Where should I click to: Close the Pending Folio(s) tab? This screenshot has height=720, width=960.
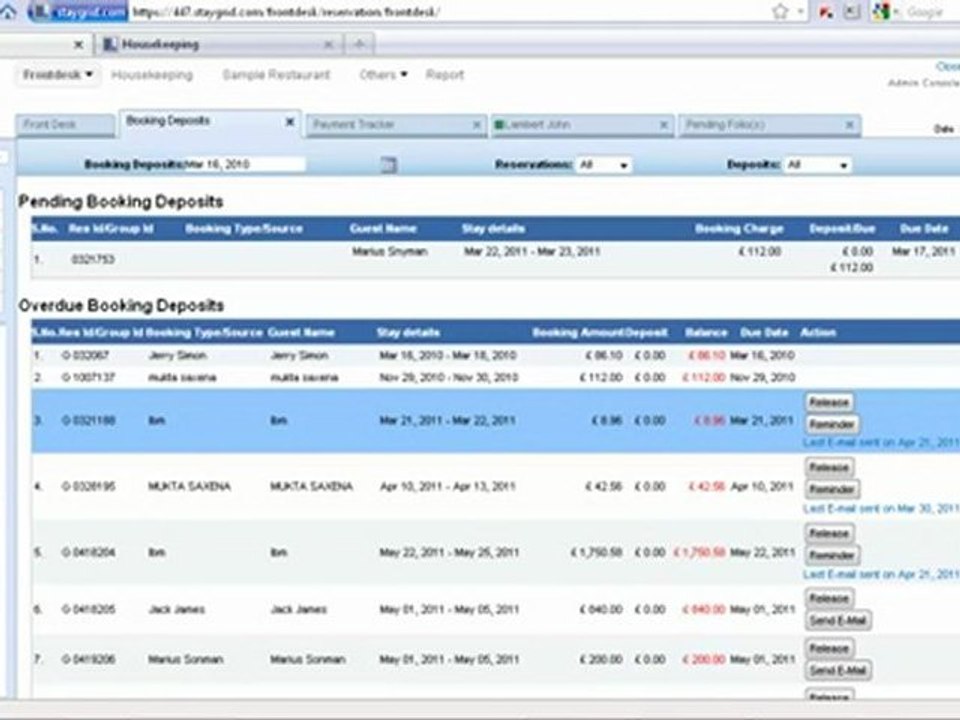click(850, 125)
